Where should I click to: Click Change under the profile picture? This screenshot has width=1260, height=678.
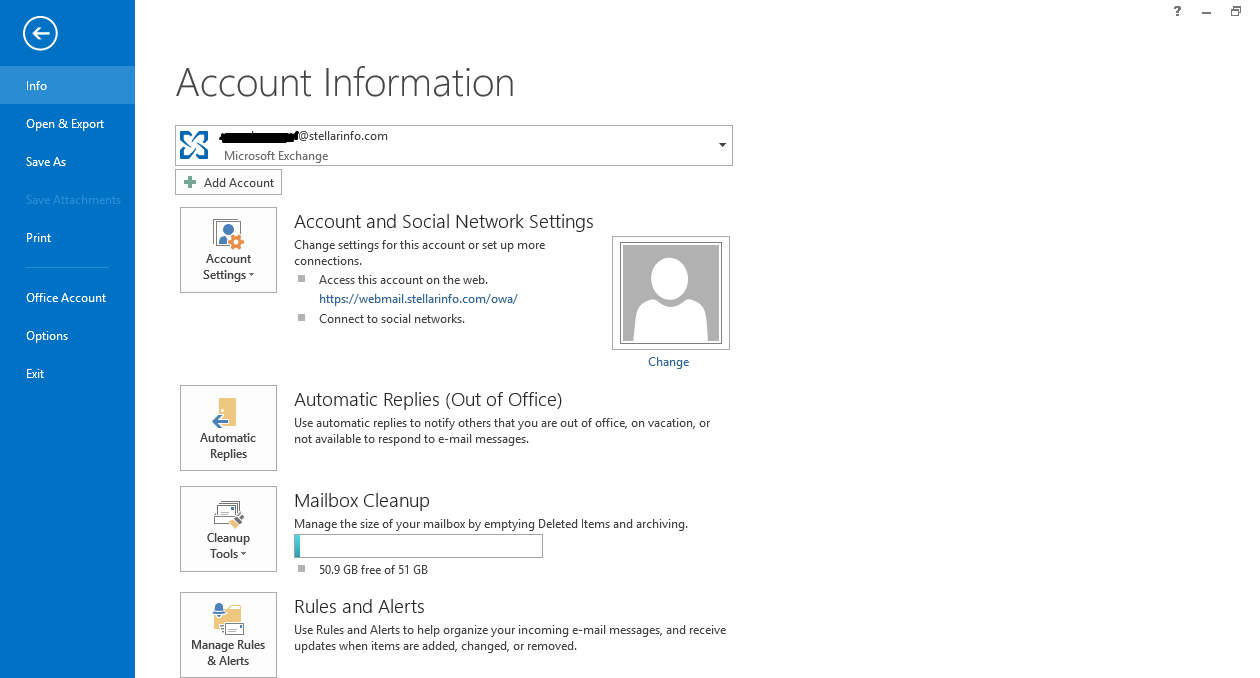[x=668, y=361]
